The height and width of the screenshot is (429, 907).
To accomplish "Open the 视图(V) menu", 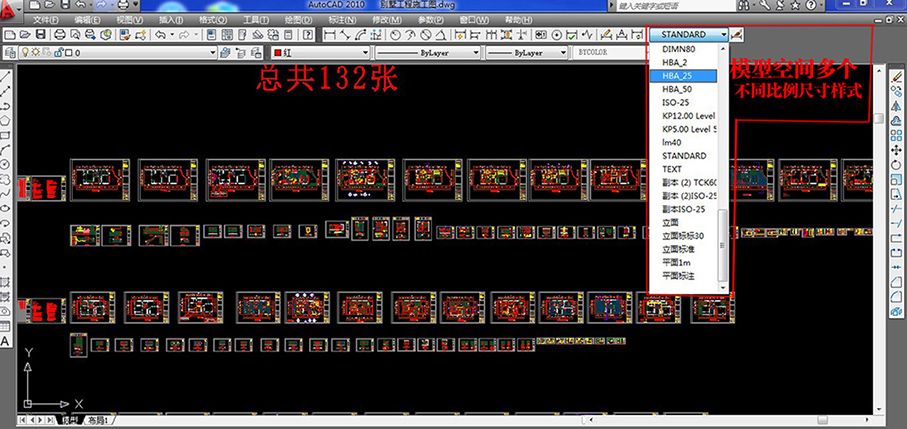I will coord(128,20).
